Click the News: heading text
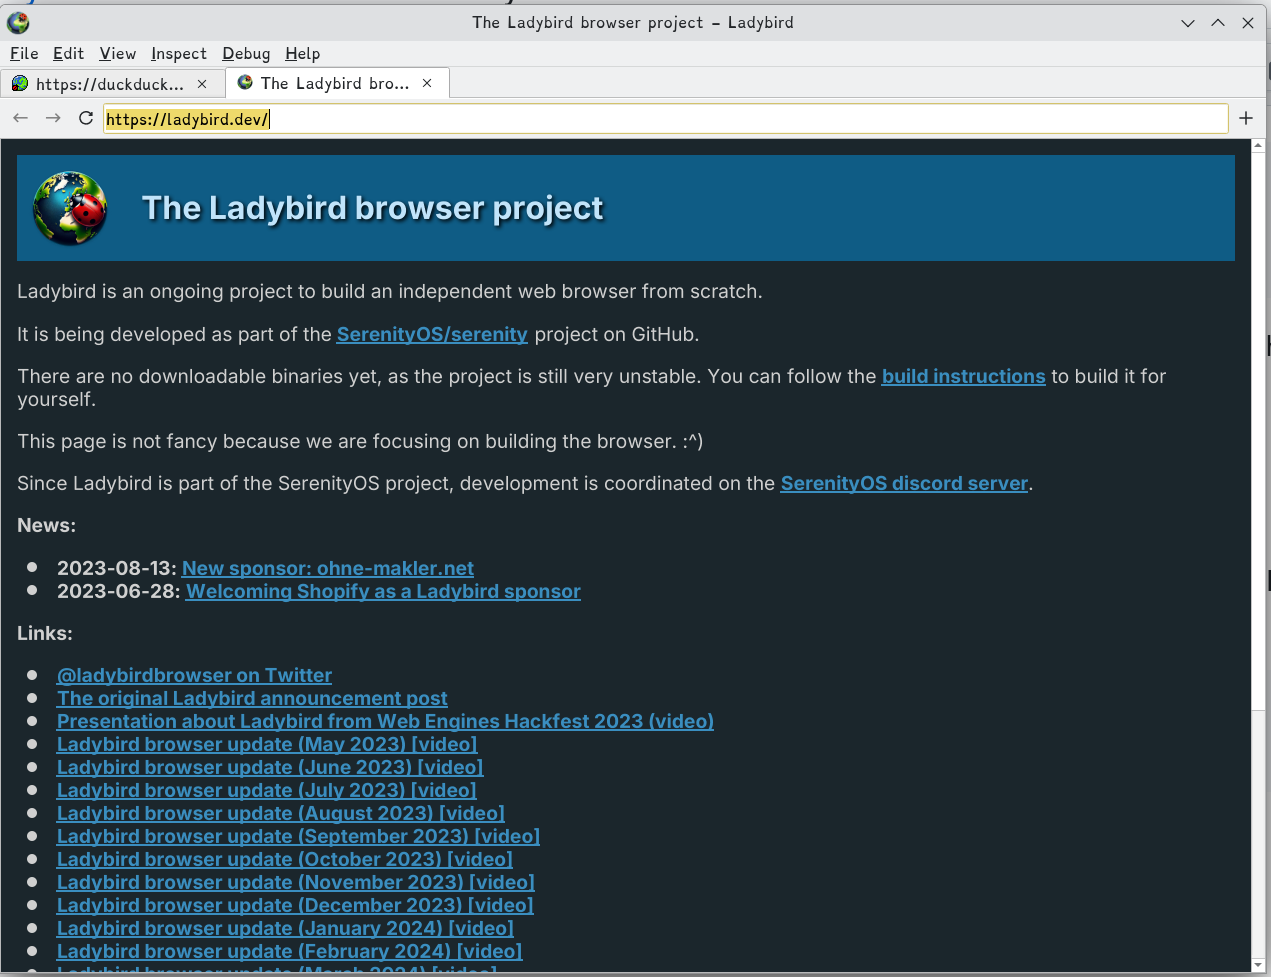The image size is (1271, 977). [x=46, y=525]
